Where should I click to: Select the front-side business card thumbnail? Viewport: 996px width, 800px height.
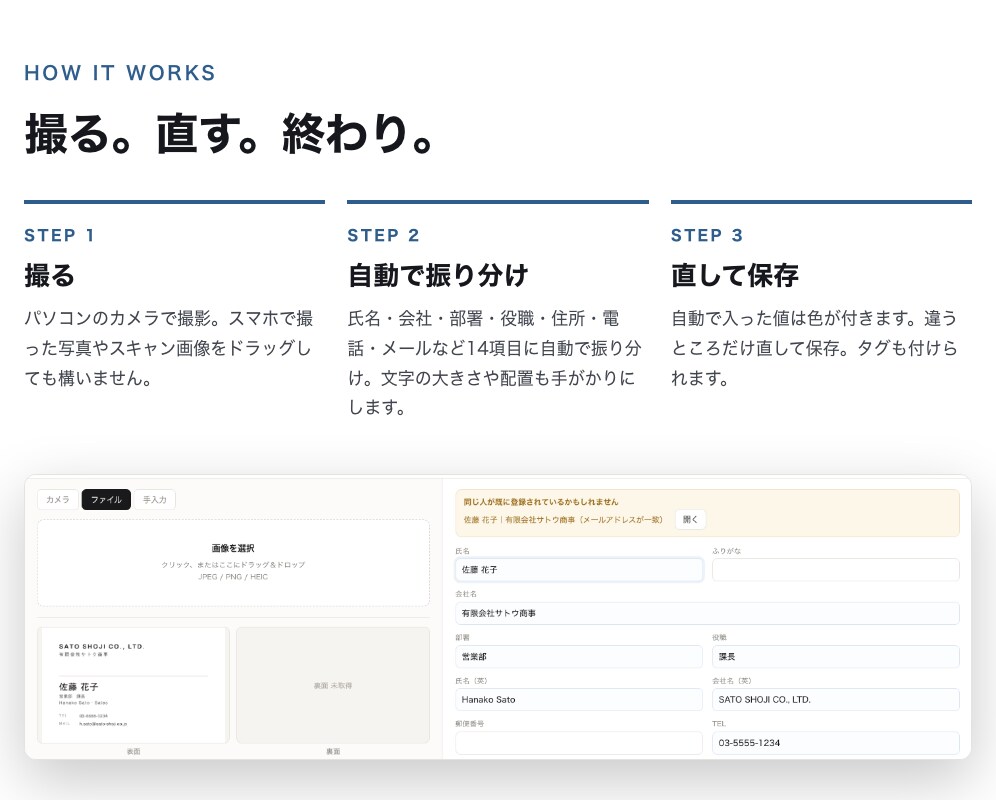click(133, 685)
